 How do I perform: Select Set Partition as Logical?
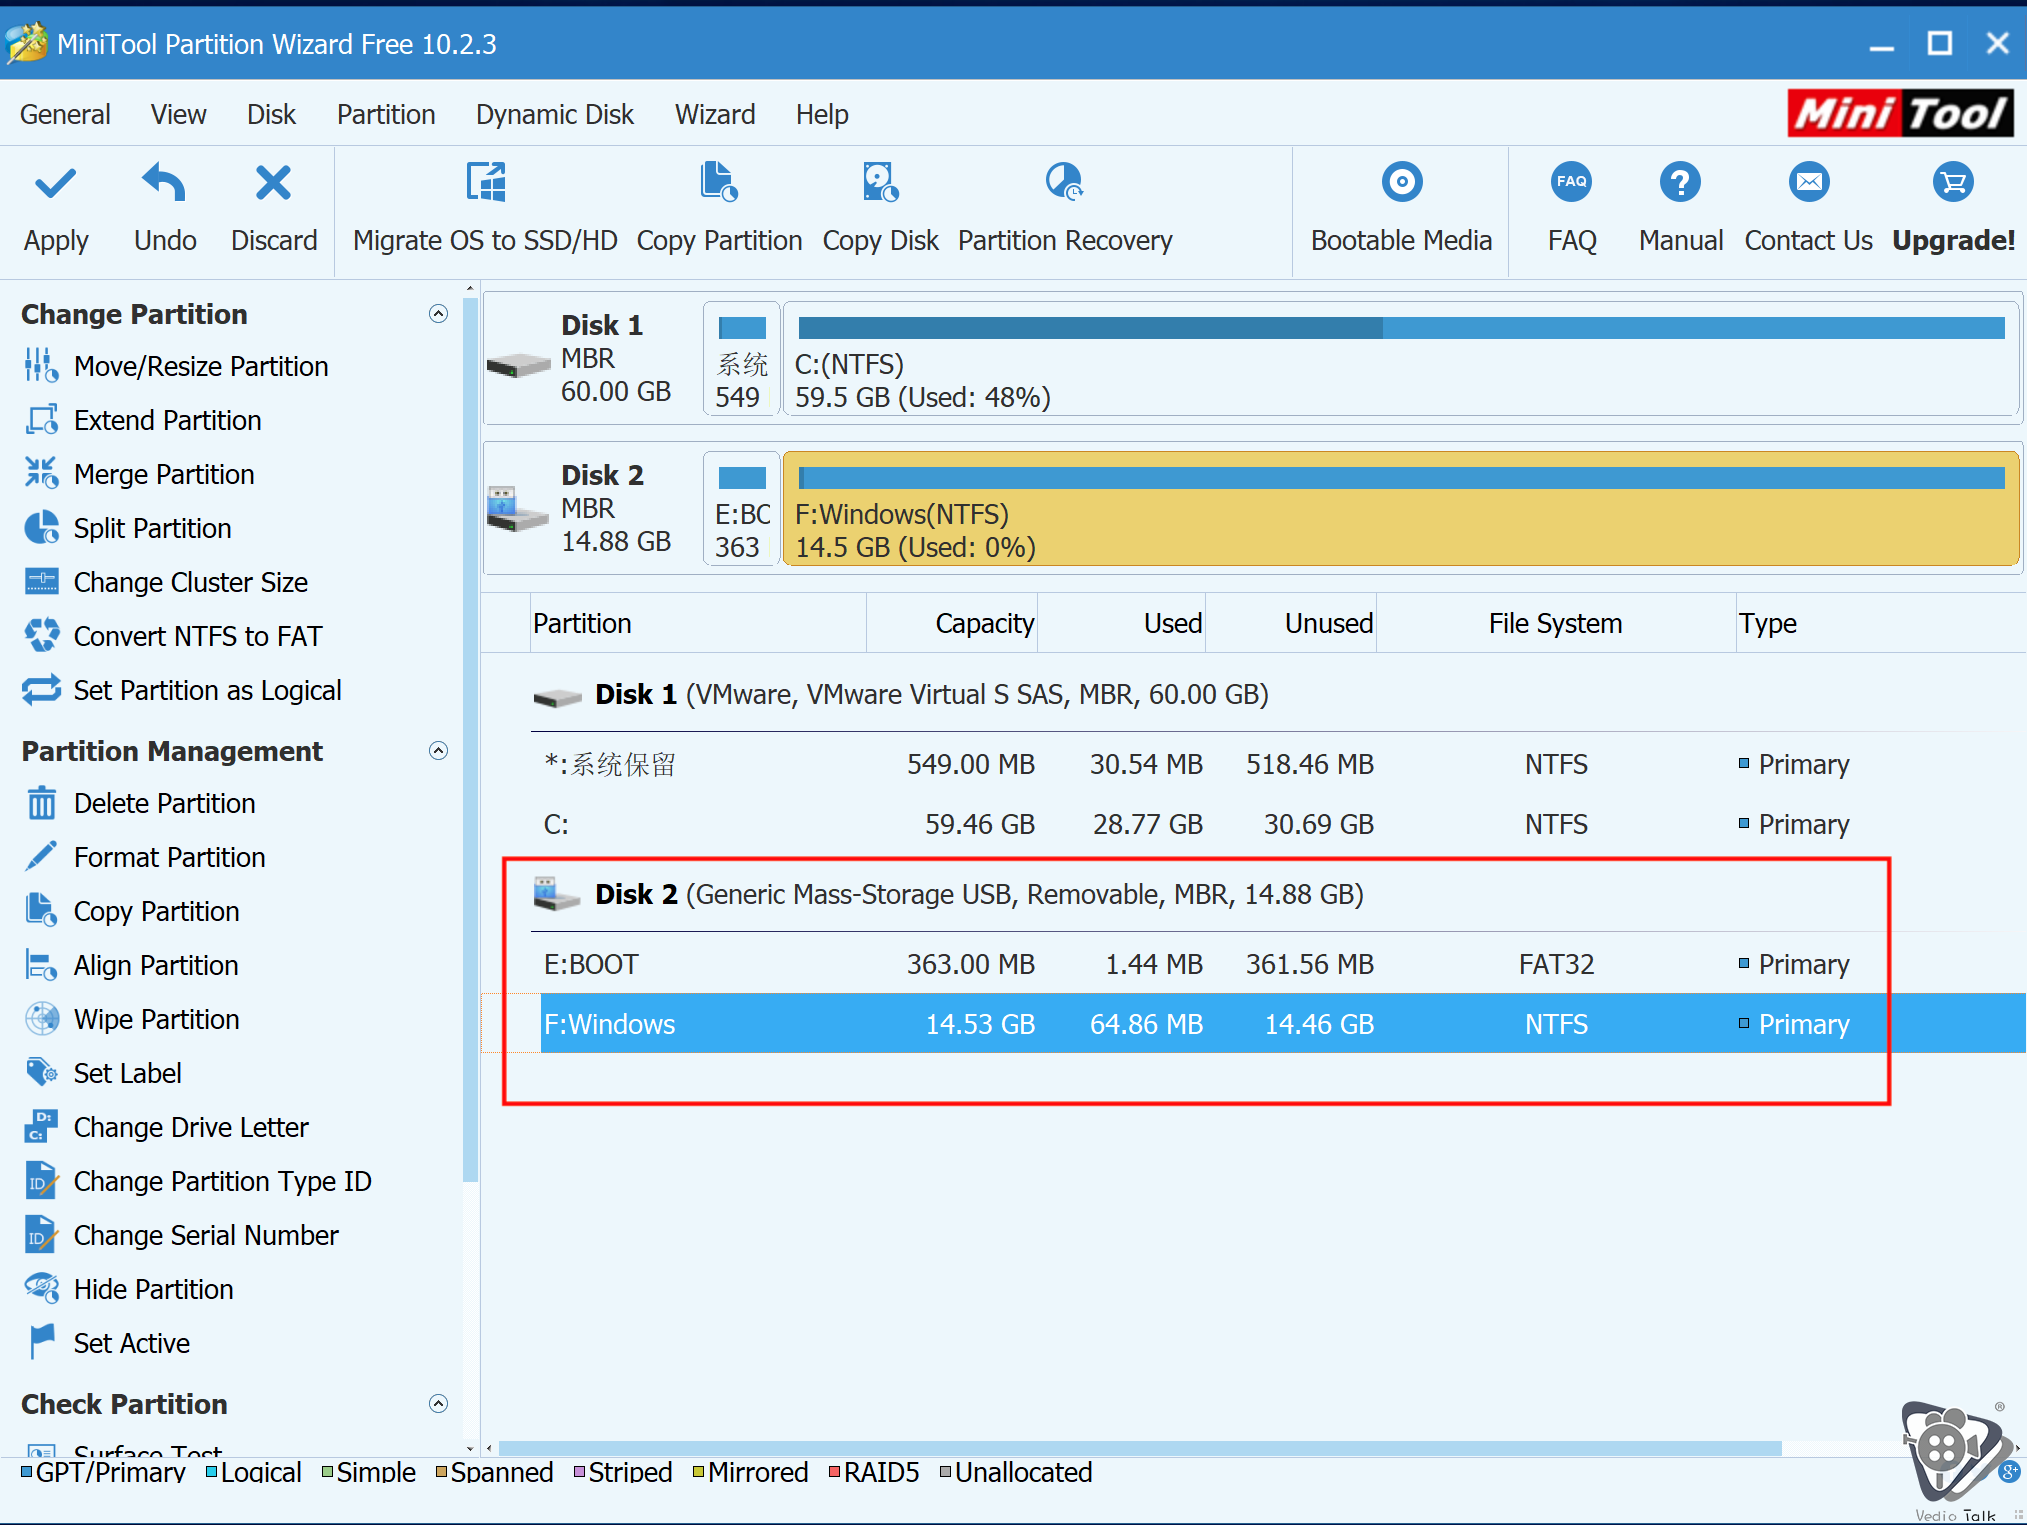182,690
